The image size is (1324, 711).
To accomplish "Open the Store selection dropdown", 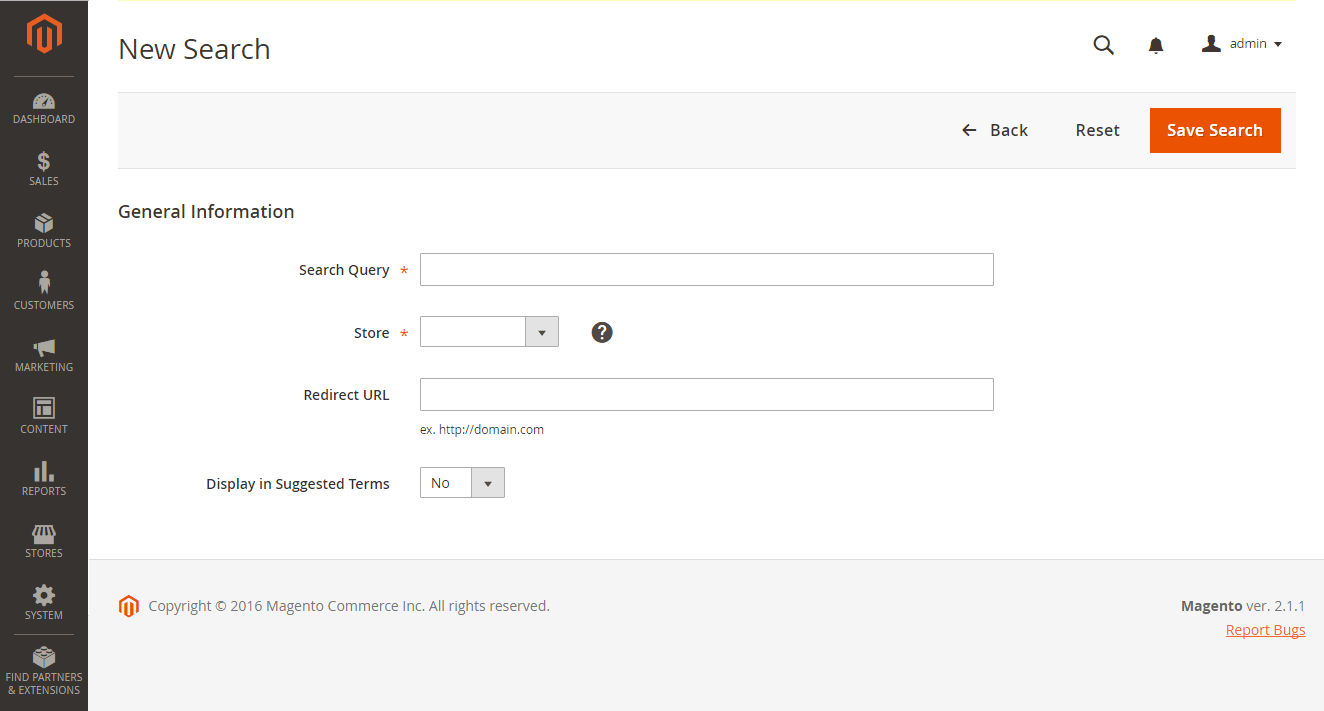I will (x=541, y=331).
